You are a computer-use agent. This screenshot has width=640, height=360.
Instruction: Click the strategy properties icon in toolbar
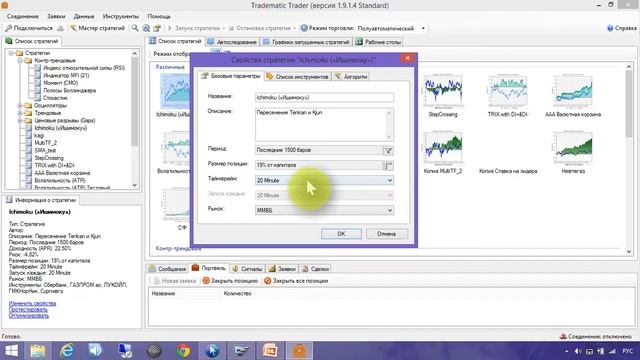[x=157, y=28]
